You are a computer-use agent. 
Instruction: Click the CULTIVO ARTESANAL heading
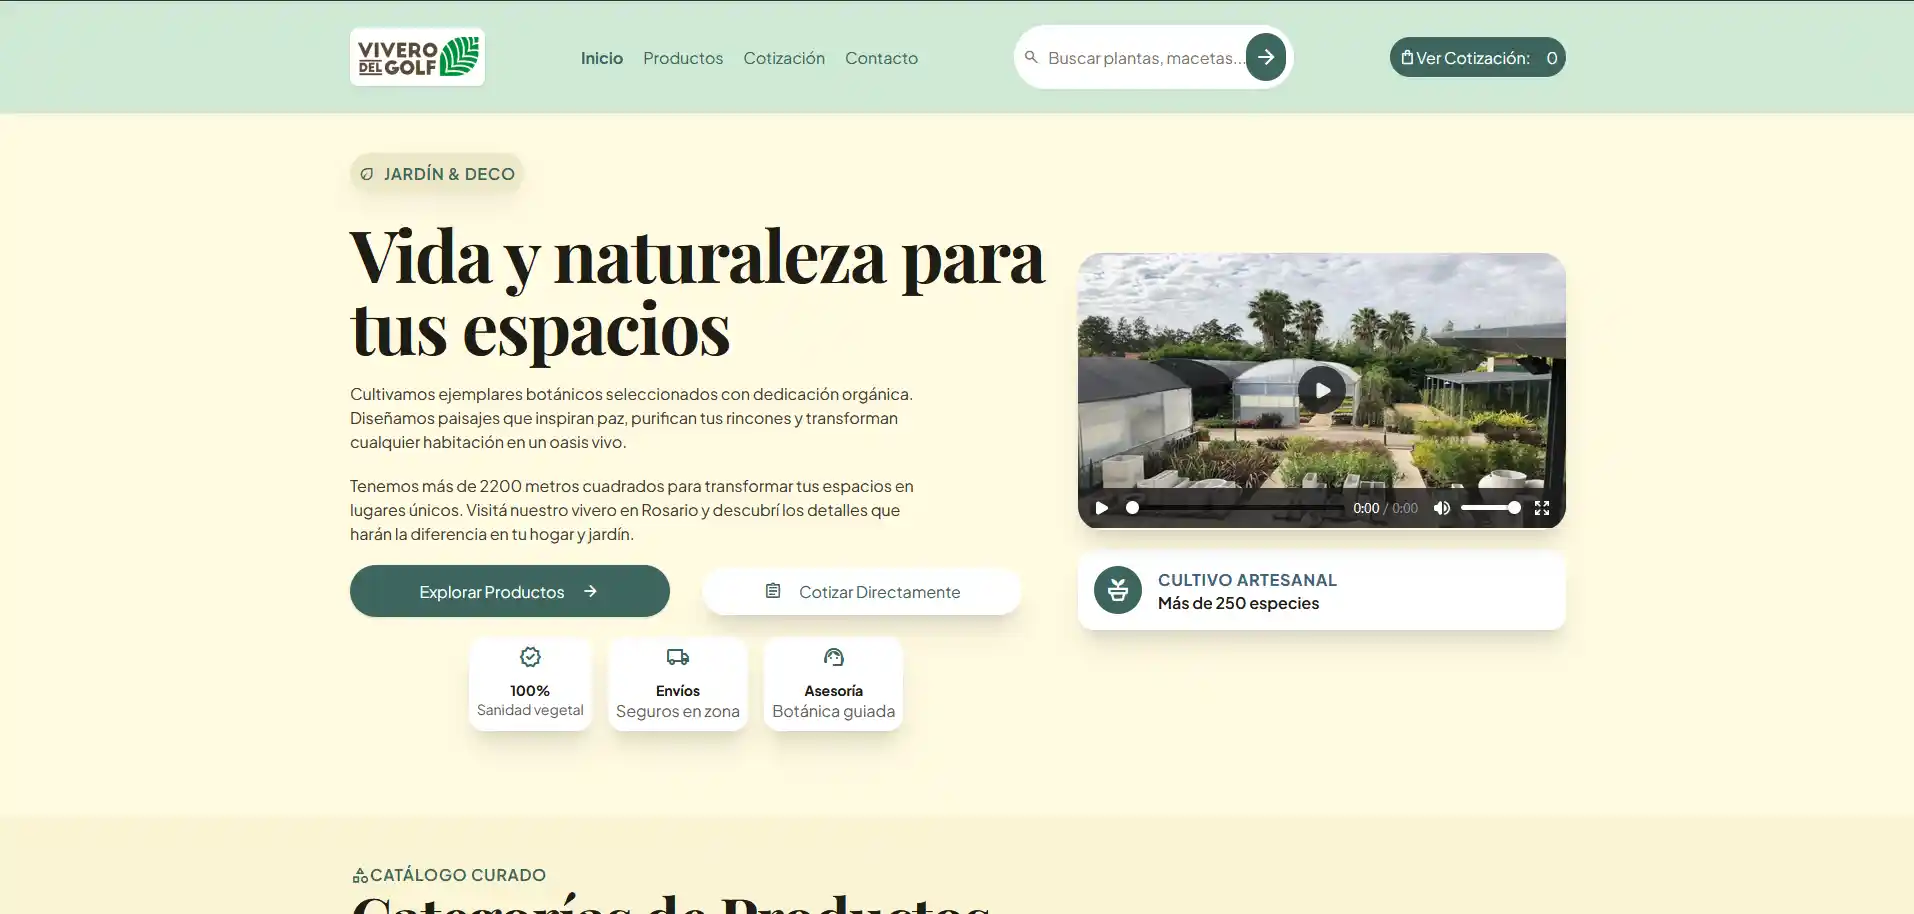(1247, 580)
